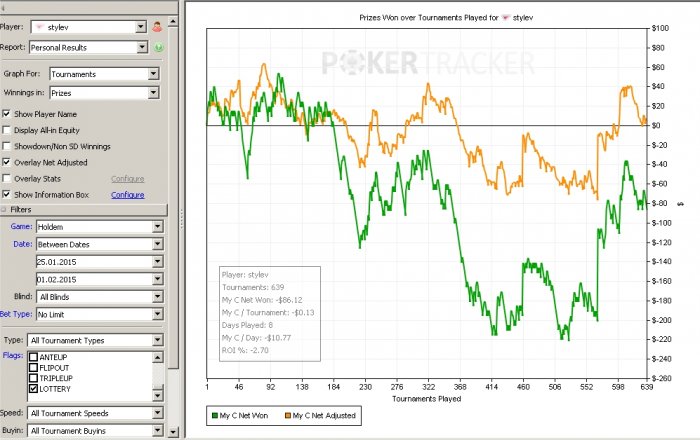
Task: Click the information box on the graph
Action: 270,314
